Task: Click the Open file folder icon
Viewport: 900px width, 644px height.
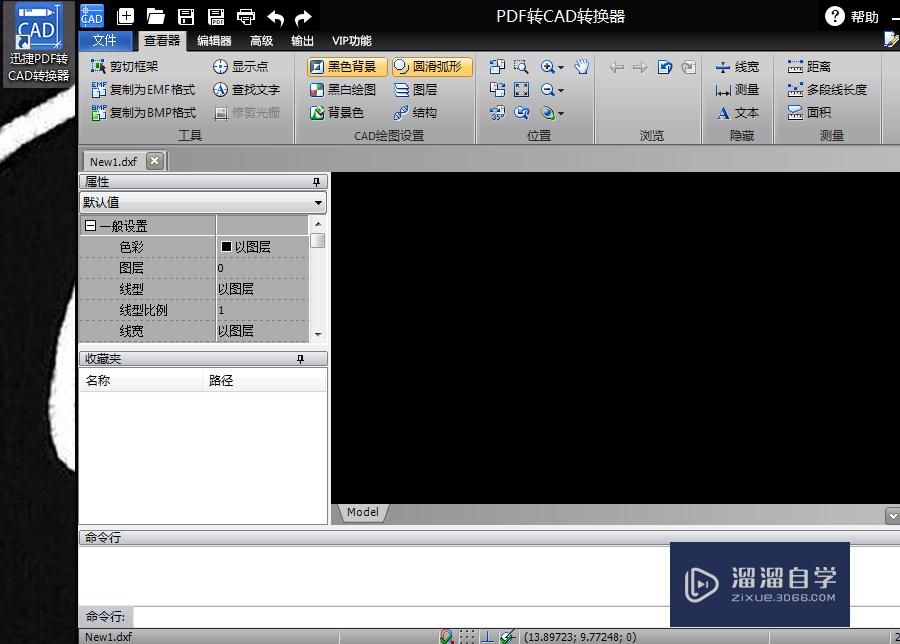Action: 155,16
